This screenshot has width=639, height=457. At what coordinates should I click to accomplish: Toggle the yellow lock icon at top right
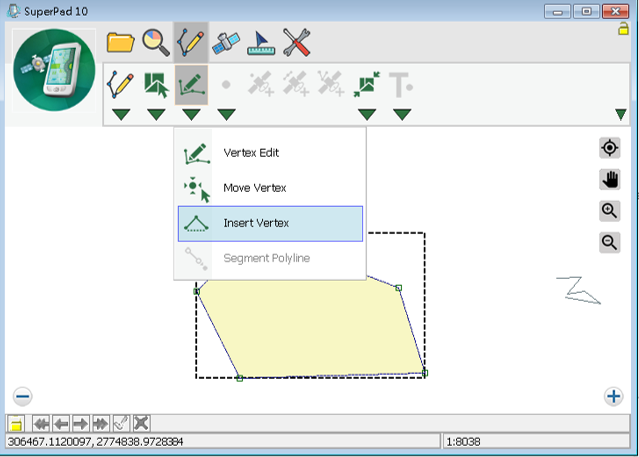coord(624,29)
